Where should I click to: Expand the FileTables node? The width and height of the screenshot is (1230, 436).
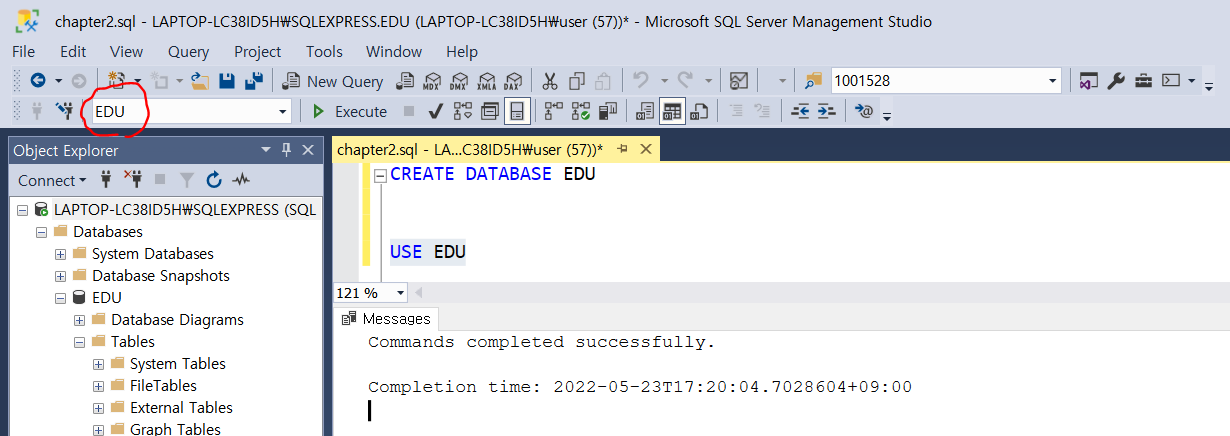[x=98, y=386]
